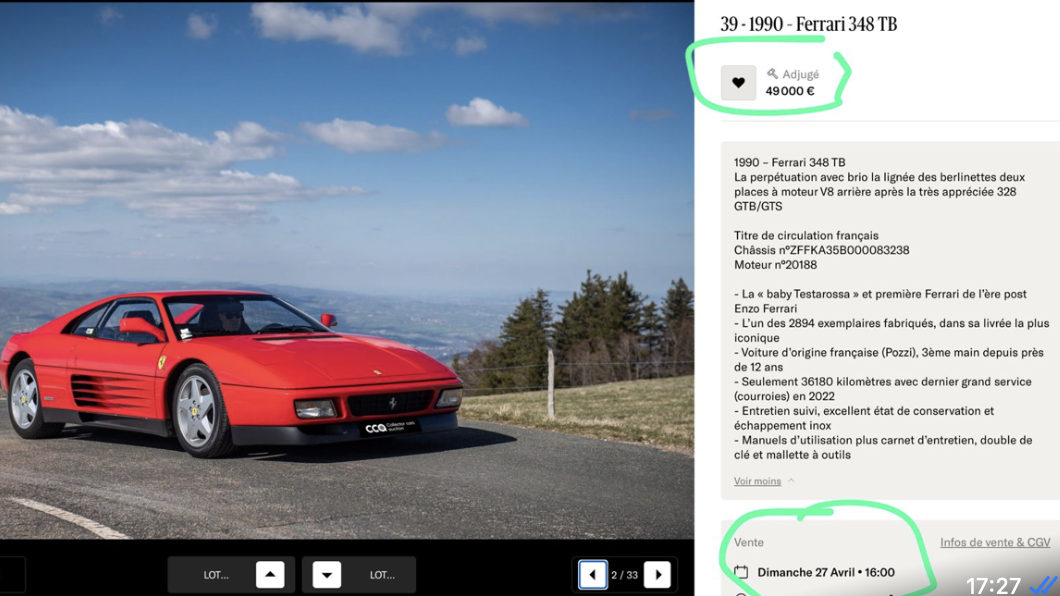
Task: Go to the next photo with the right arrow
Action: tap(658, 575)
